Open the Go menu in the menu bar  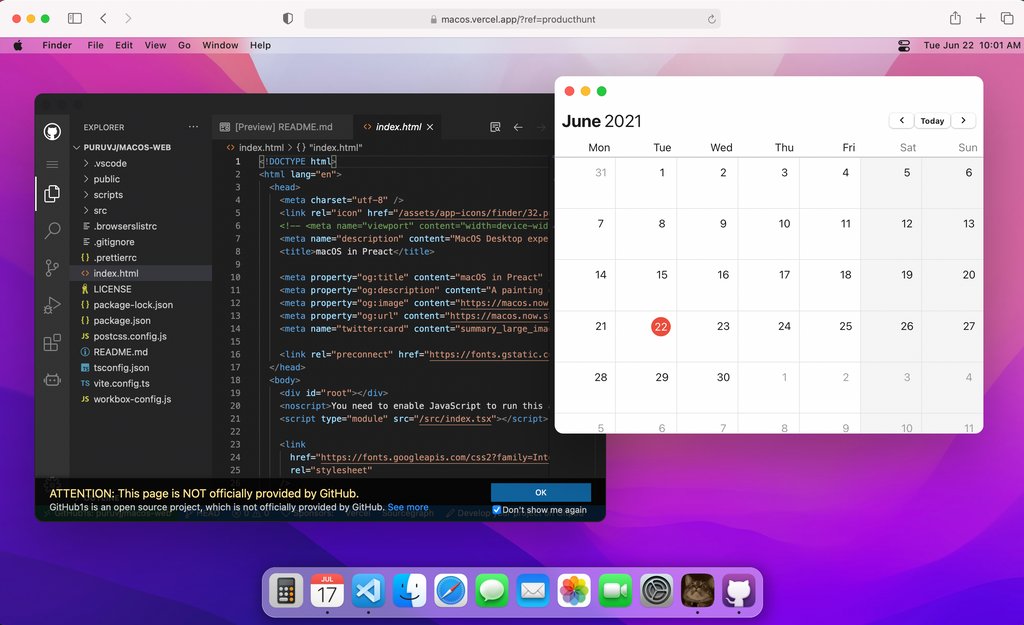(x=184, y=46)
